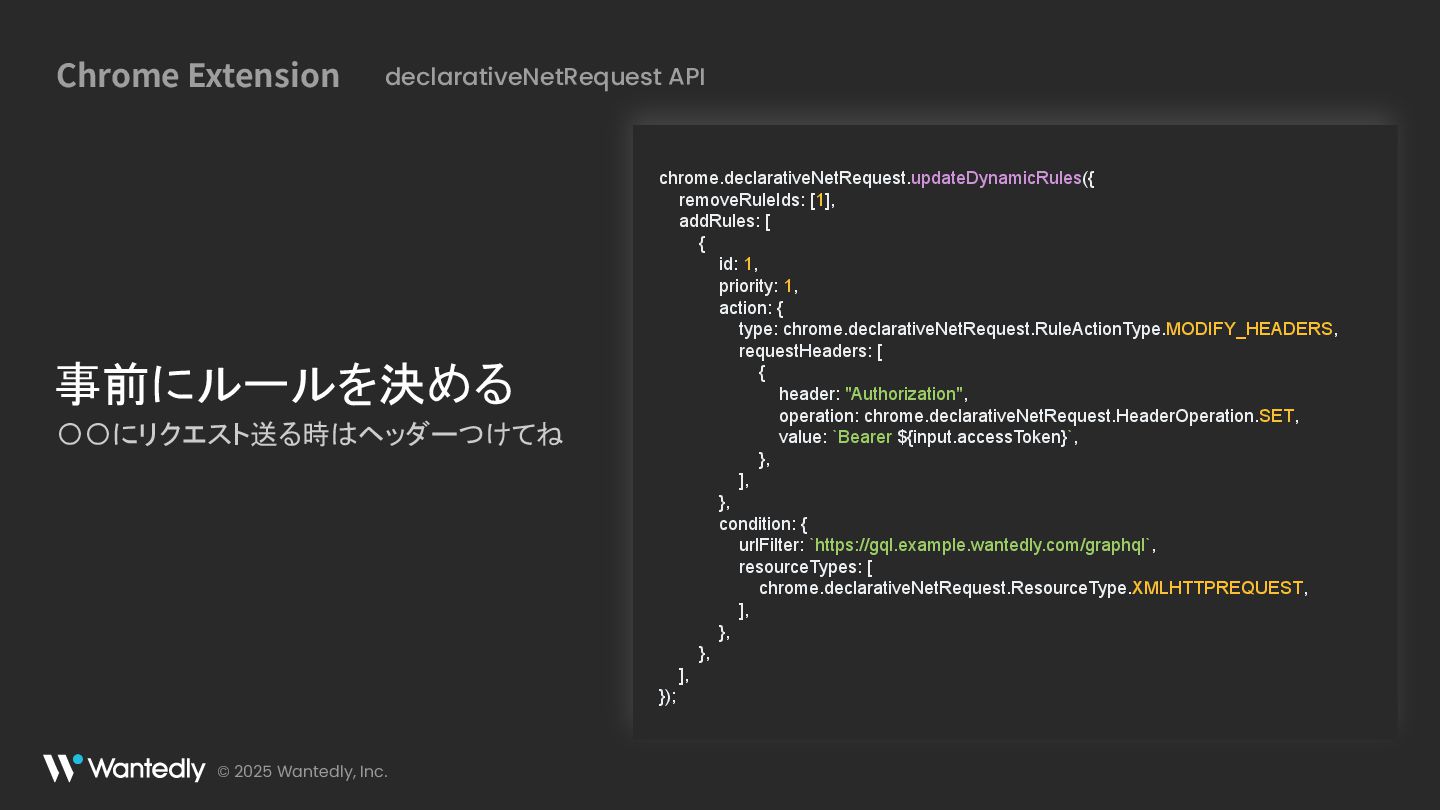This screenshot has height=810, width=1440.
Task: Click the large Japanese heading 事前にルールを決める
Action: pos(285,384)
